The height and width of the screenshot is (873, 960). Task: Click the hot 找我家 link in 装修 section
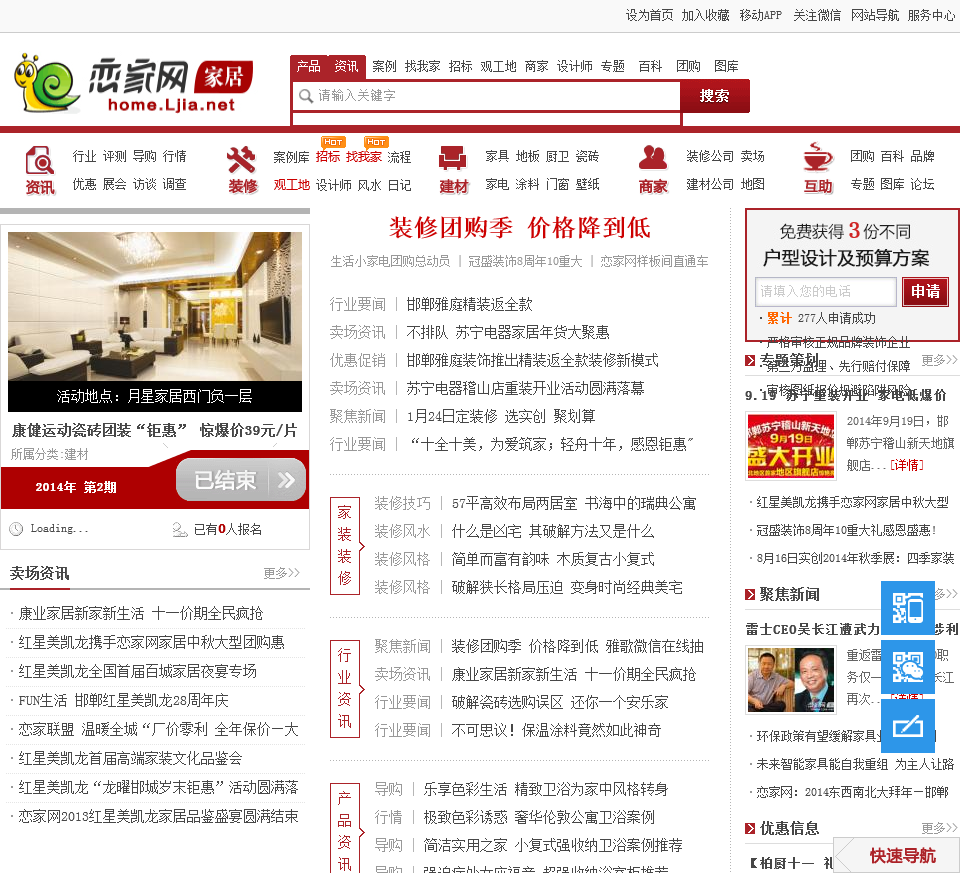point(364,157)
